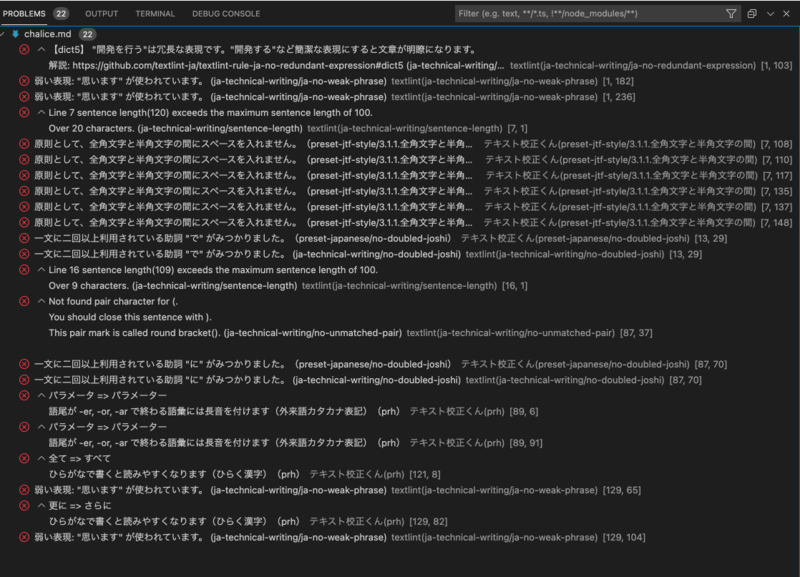
Task: Click the 22 count badge on PROBLEMS tab
Action: point(61,14)
